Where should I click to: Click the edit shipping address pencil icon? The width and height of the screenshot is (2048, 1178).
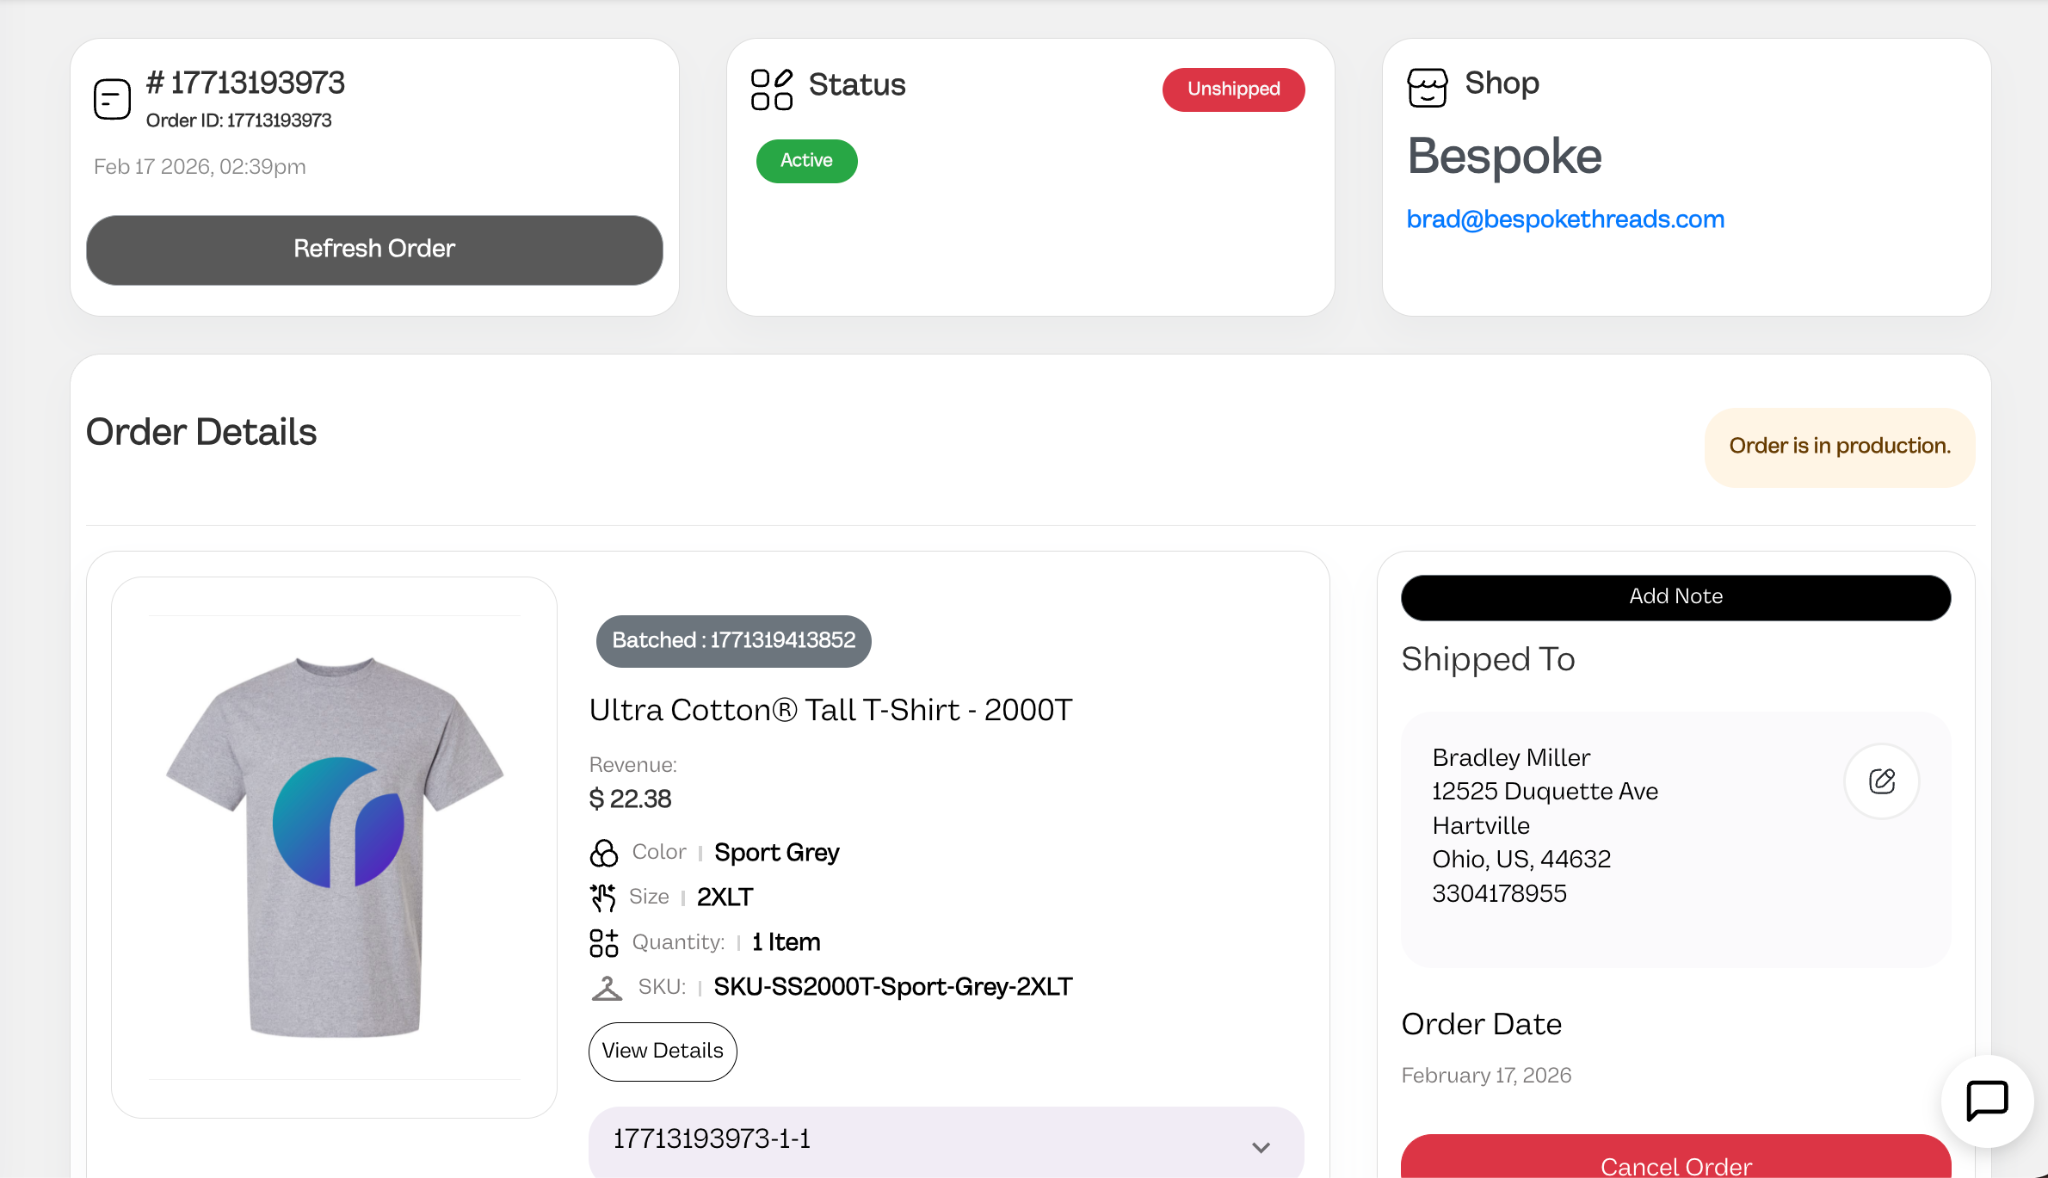pos(1882,781)
